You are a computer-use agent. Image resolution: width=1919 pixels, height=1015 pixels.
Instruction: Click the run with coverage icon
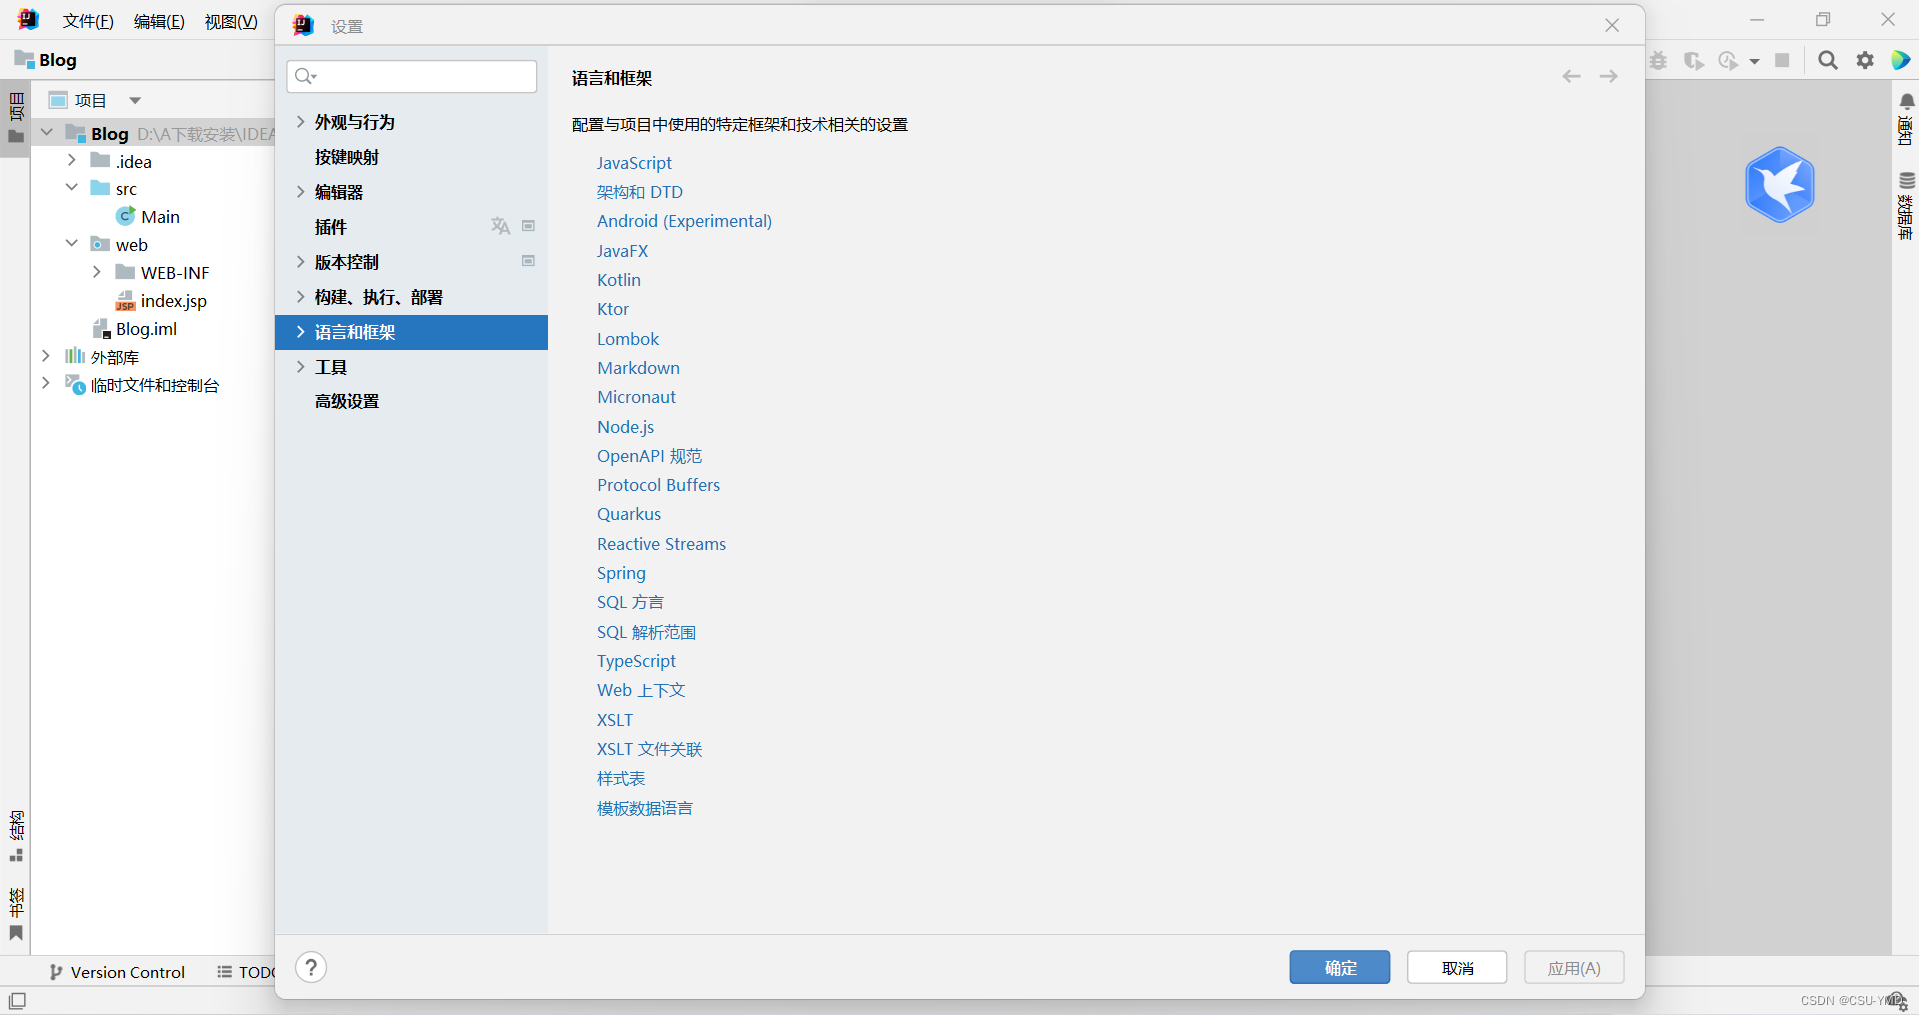1694,61
